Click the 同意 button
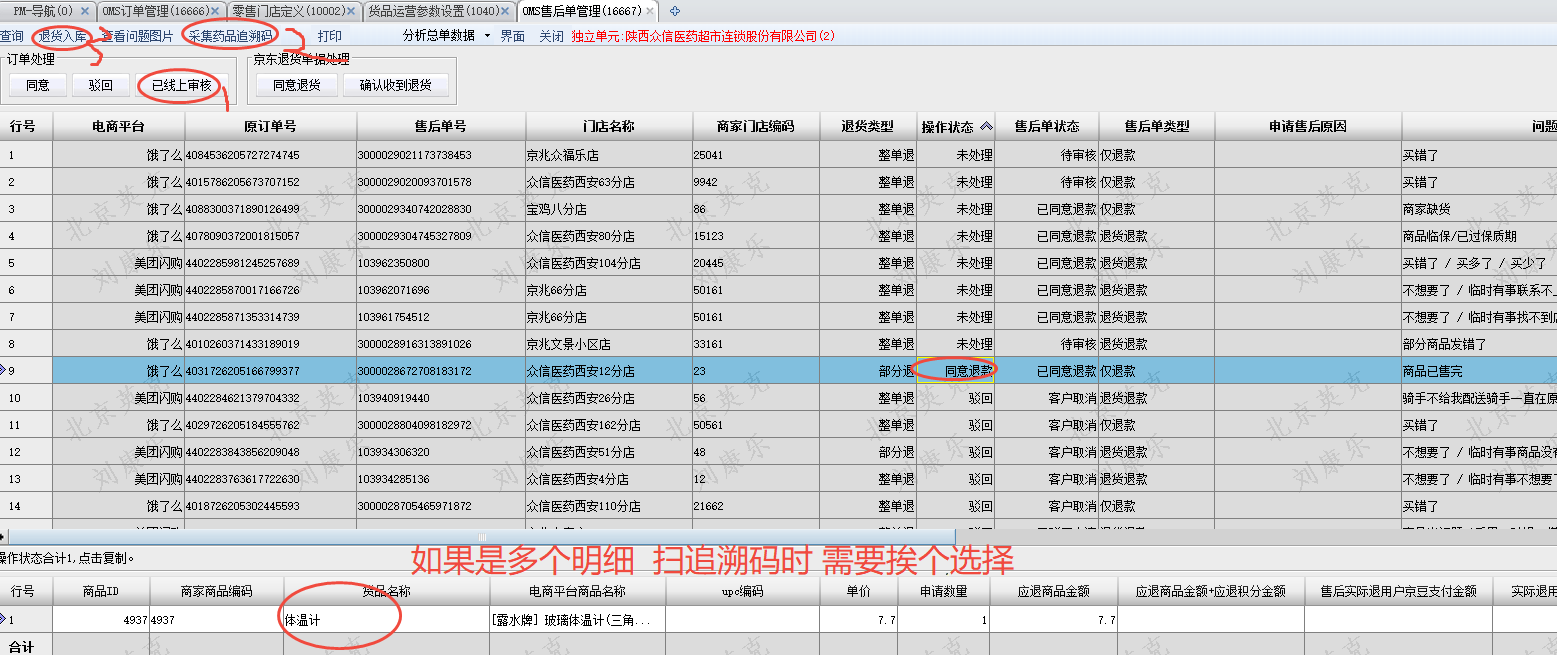Viewport: 1557px width, 655px height. 38,85
